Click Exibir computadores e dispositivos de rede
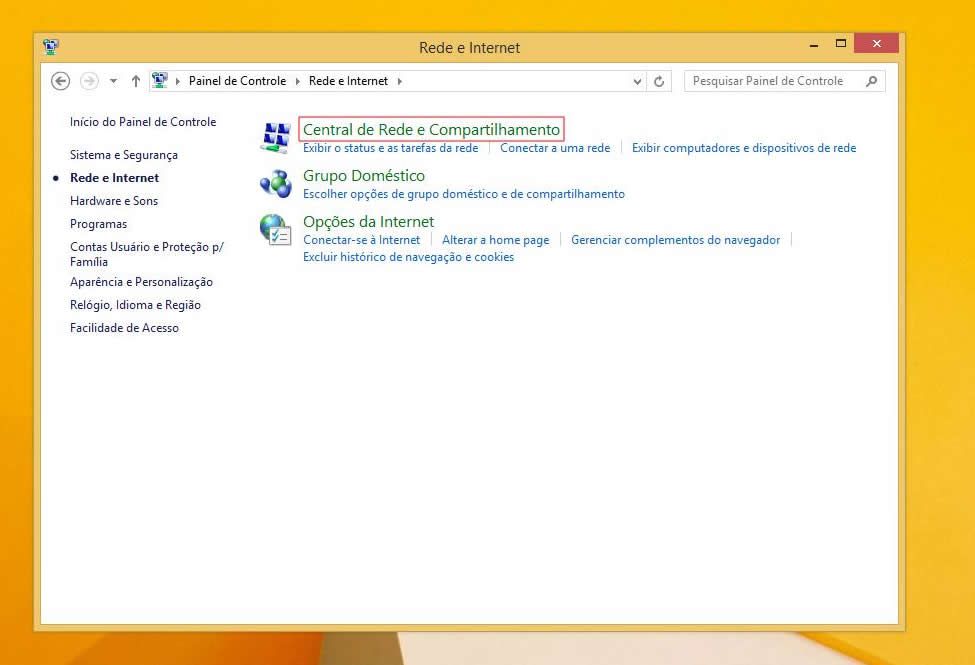 (744, 148)
